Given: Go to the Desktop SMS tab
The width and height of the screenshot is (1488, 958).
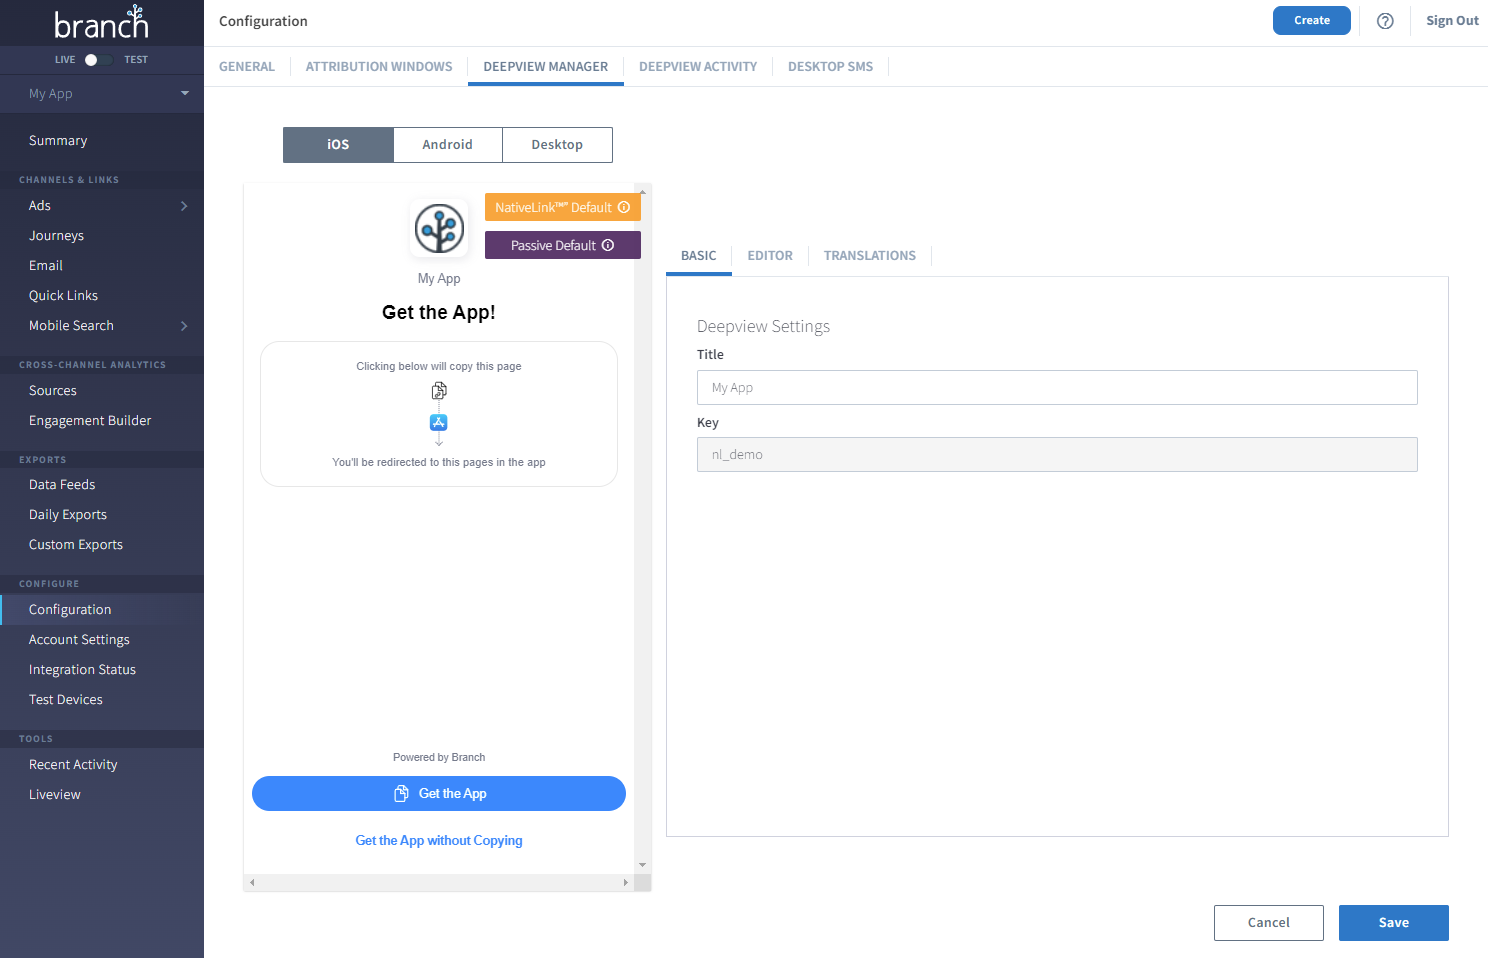Looking at the screenshot, I should 830,67.
